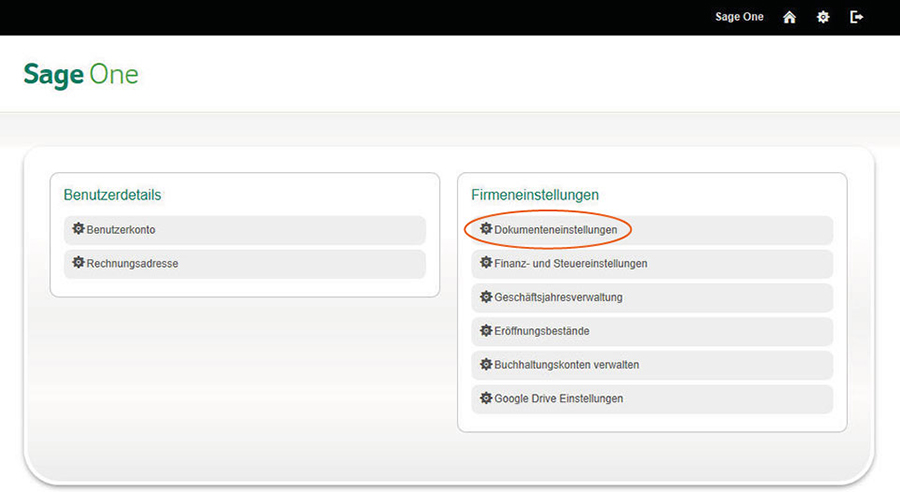This screenshot has width=900, height=492.
Task: Click the Benutzerdetails heading
Action: 112,195
